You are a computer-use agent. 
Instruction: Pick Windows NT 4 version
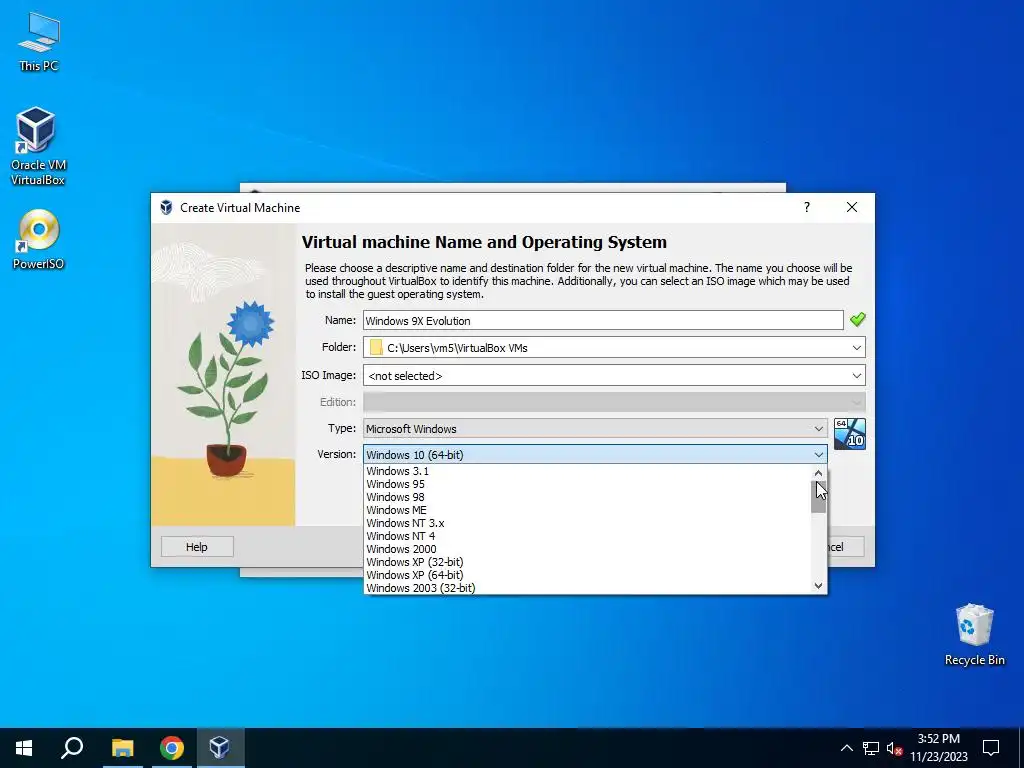click(x=588, y=536)
